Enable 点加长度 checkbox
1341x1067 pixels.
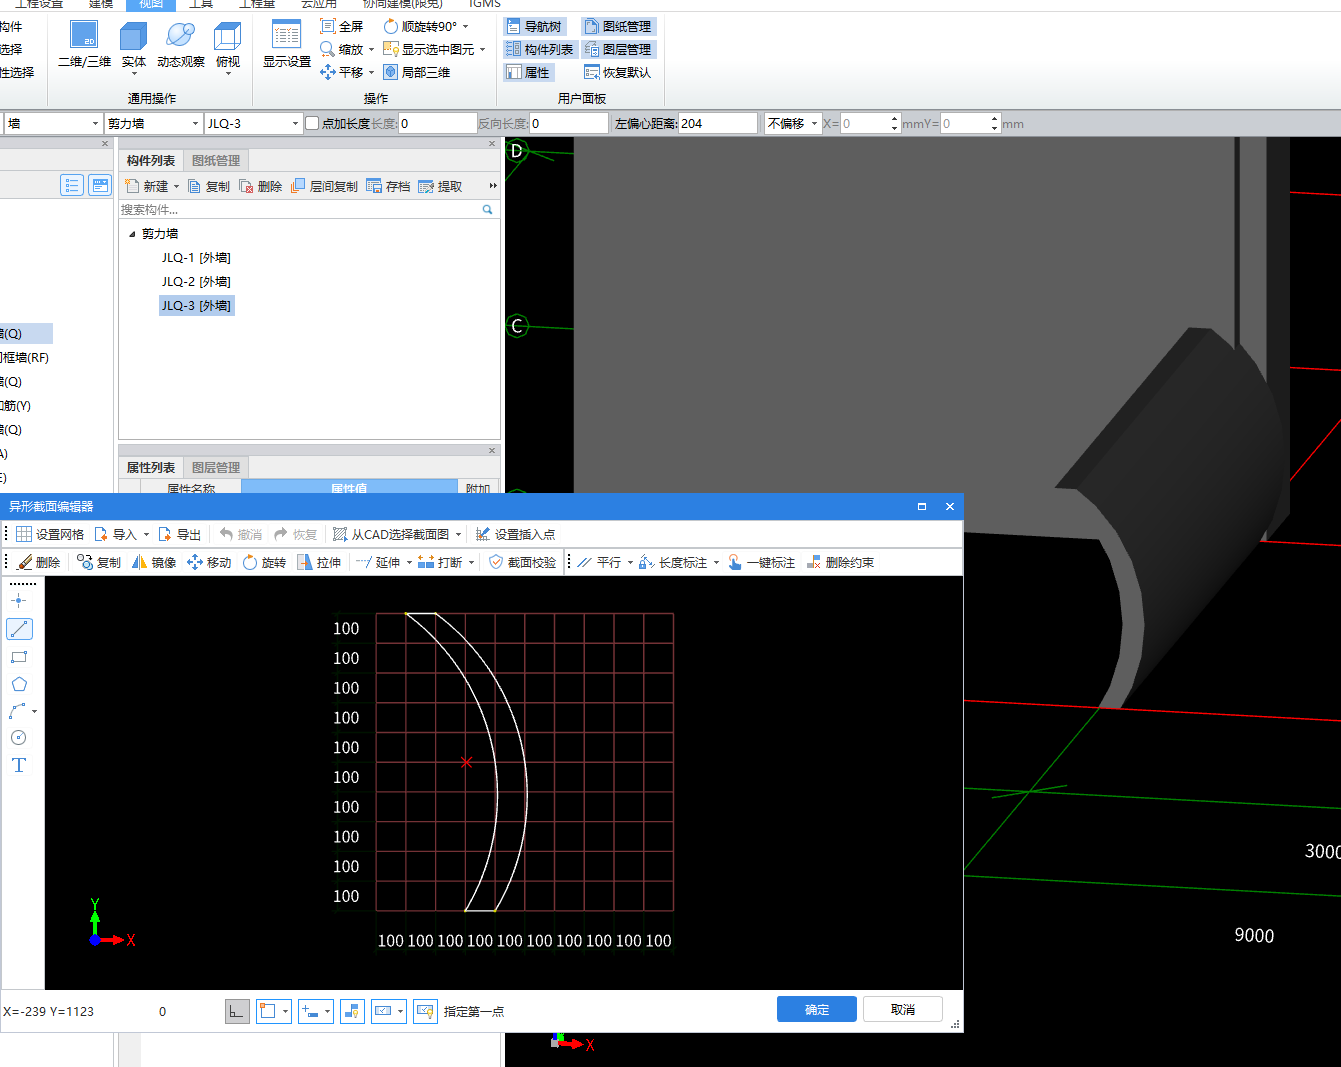click(x=312, y=123)
